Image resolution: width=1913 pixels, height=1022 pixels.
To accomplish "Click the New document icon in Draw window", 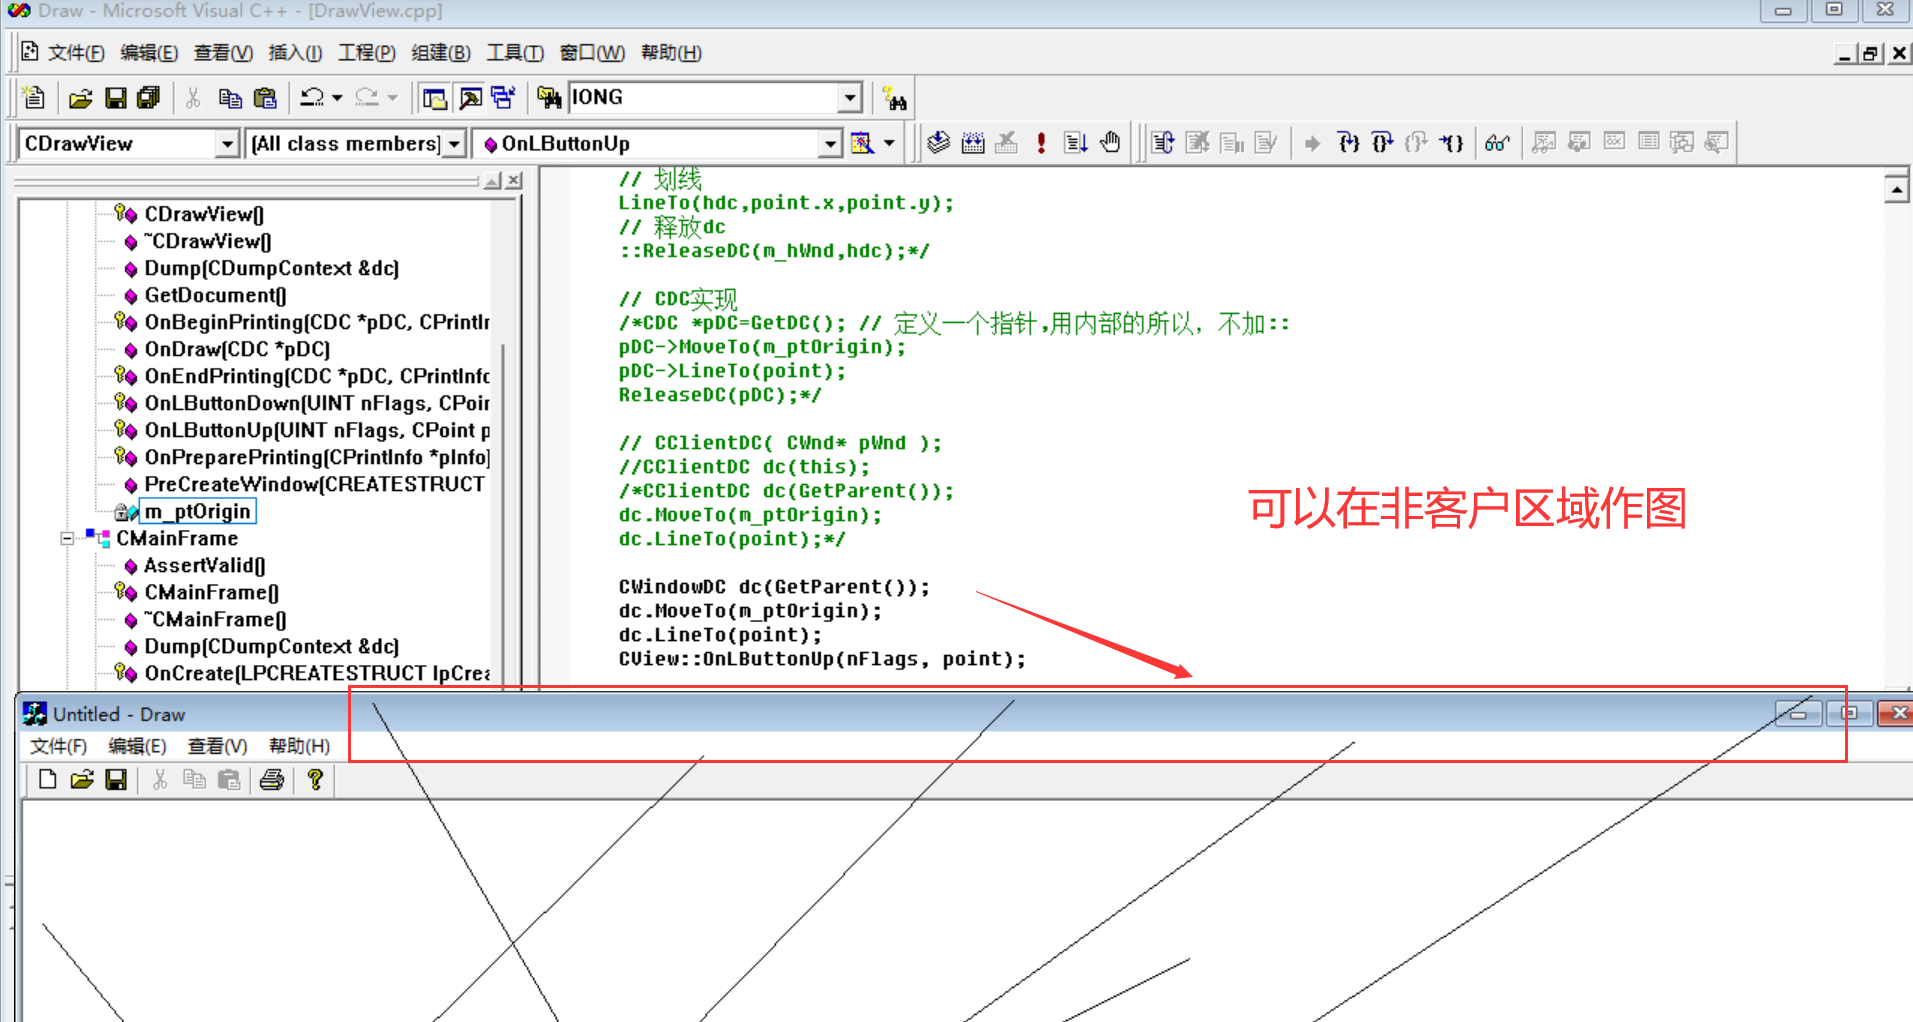I will [x=47, y=780].
